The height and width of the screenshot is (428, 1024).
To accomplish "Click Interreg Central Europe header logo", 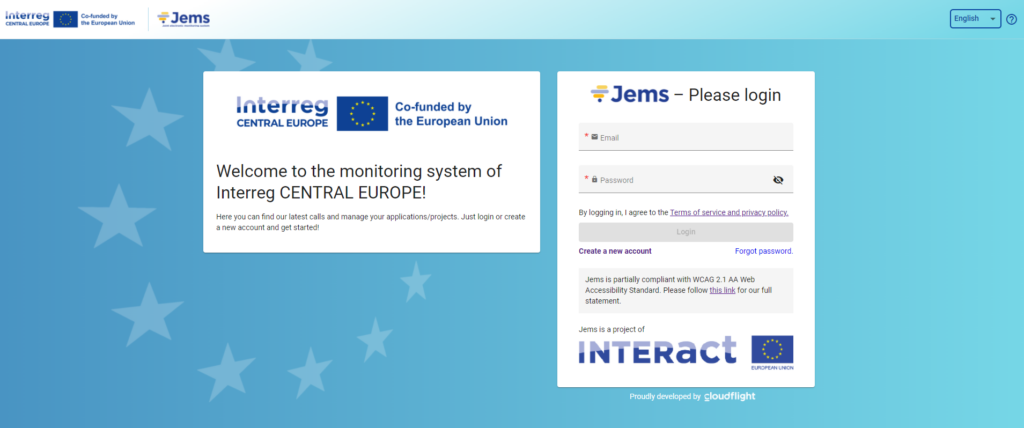I will [x=70, y=19].
